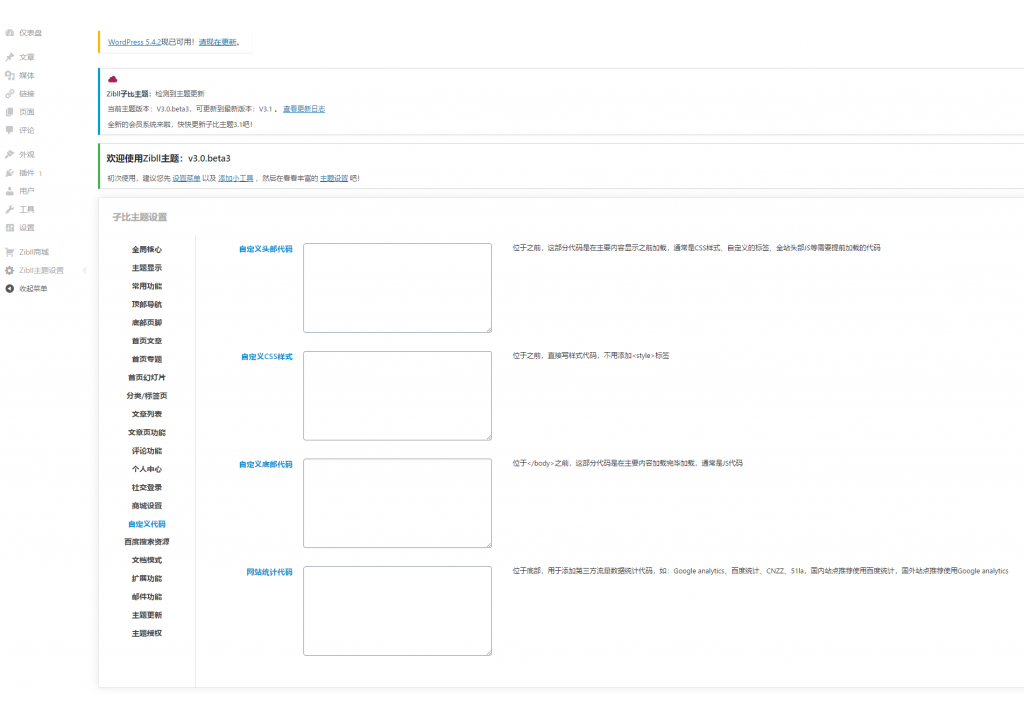The height and width of the screenshot is (723, 1024).
Task: Click the description mentioning <style> tag
Action: (590, 356)
